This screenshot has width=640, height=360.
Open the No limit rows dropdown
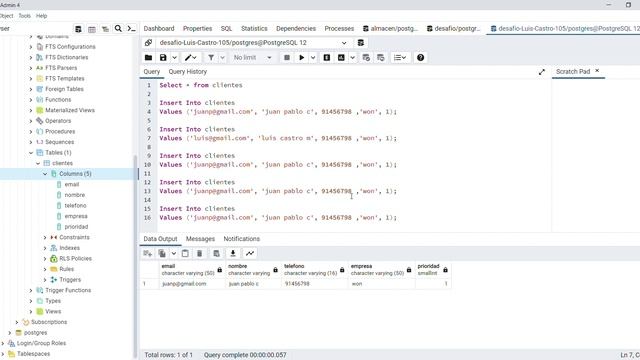(x=252, y=58)
